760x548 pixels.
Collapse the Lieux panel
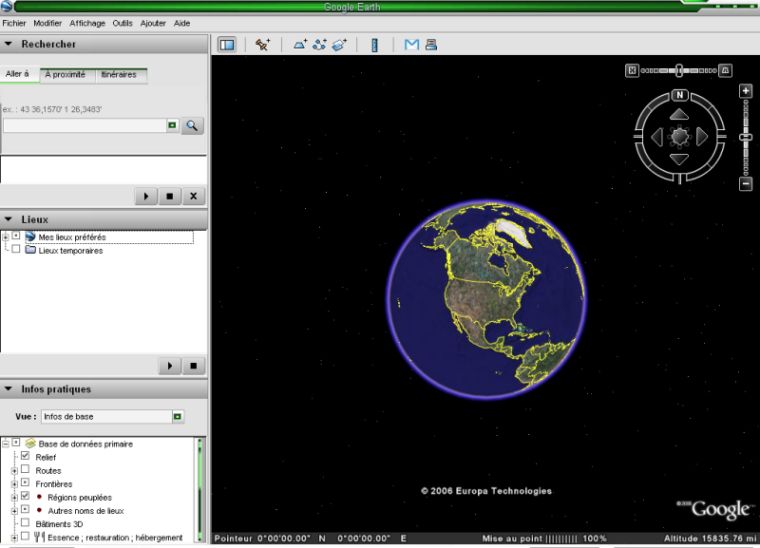(8, 219)
